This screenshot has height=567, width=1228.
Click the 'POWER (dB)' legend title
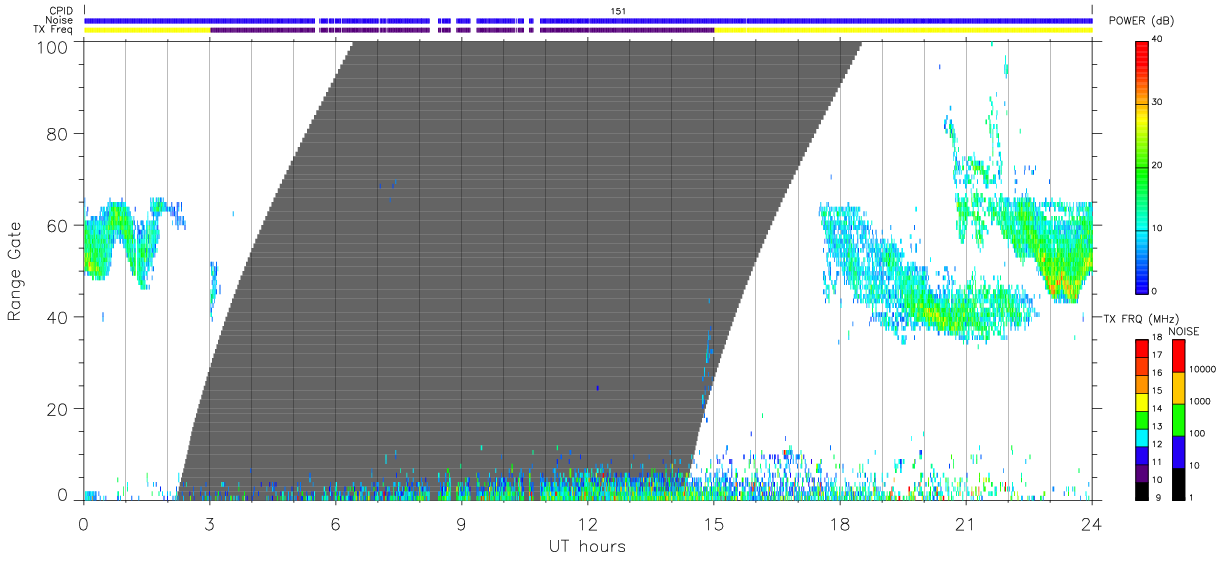[1143, 21]
